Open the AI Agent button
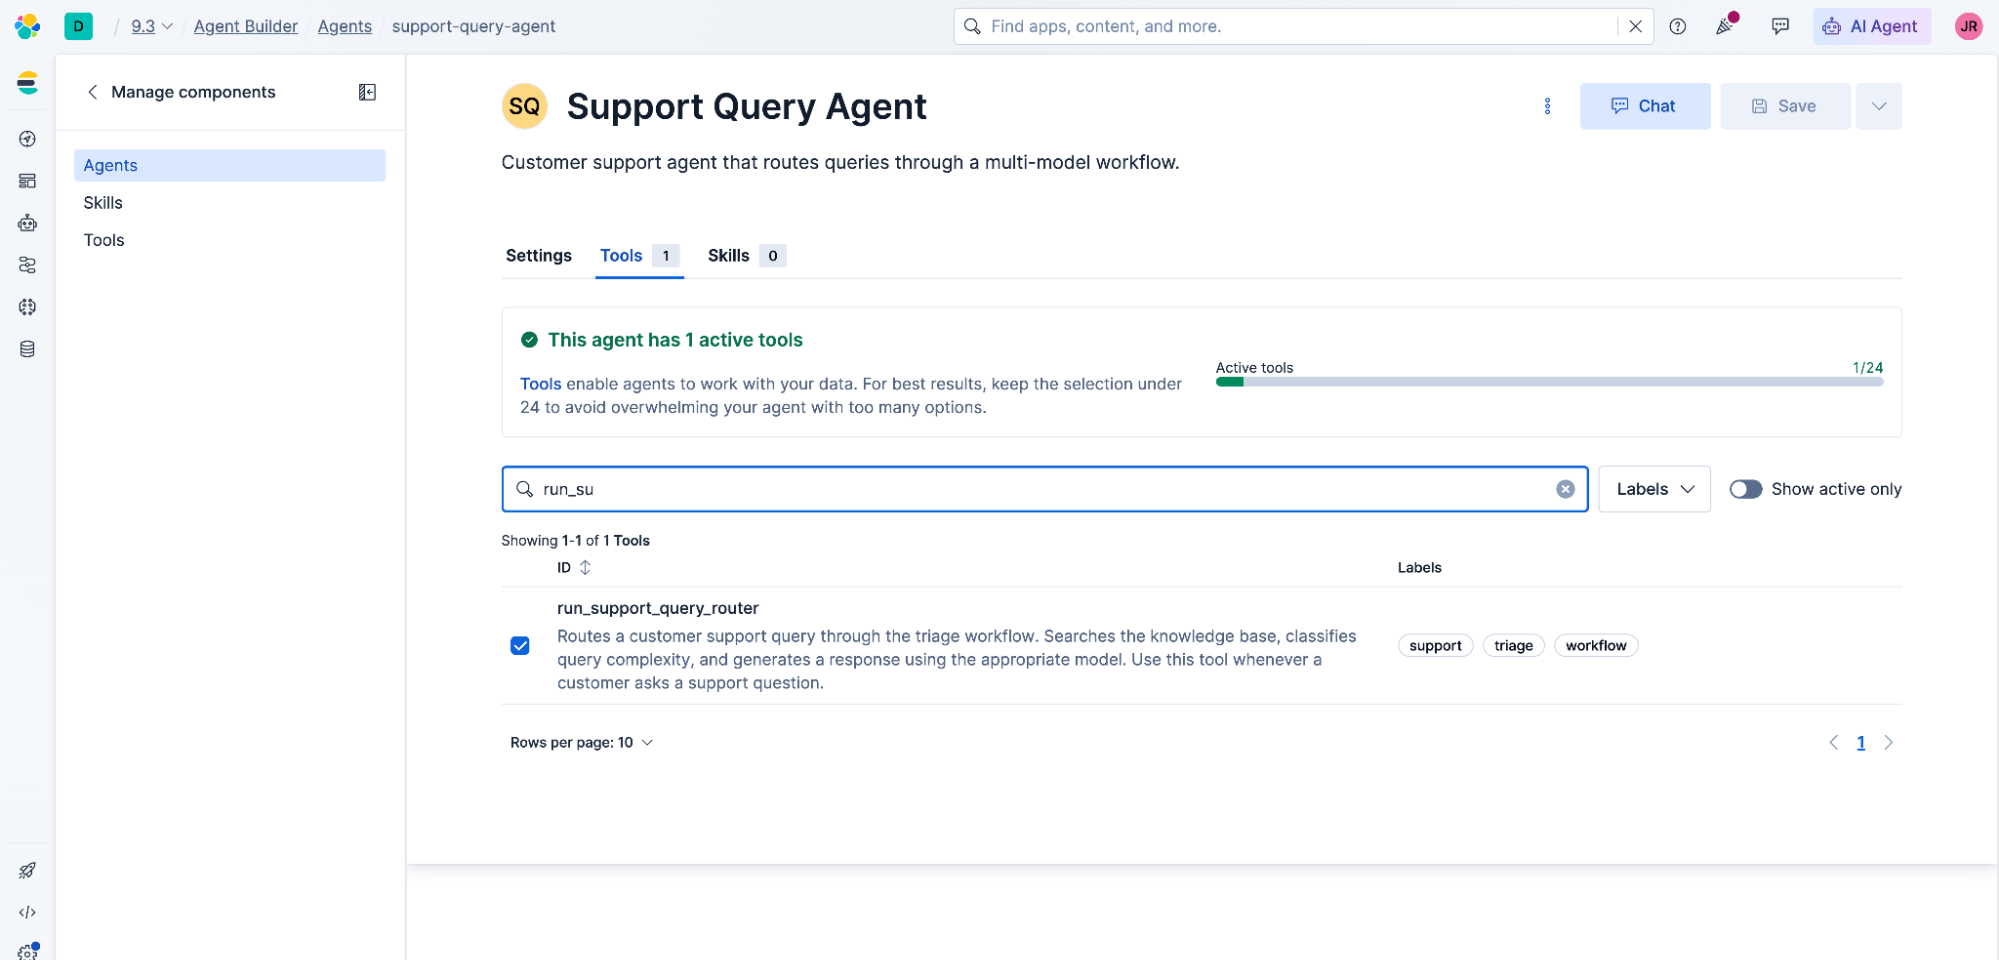The height and width of the screenshot is (961, 1999). click(x=1871, y=26)
